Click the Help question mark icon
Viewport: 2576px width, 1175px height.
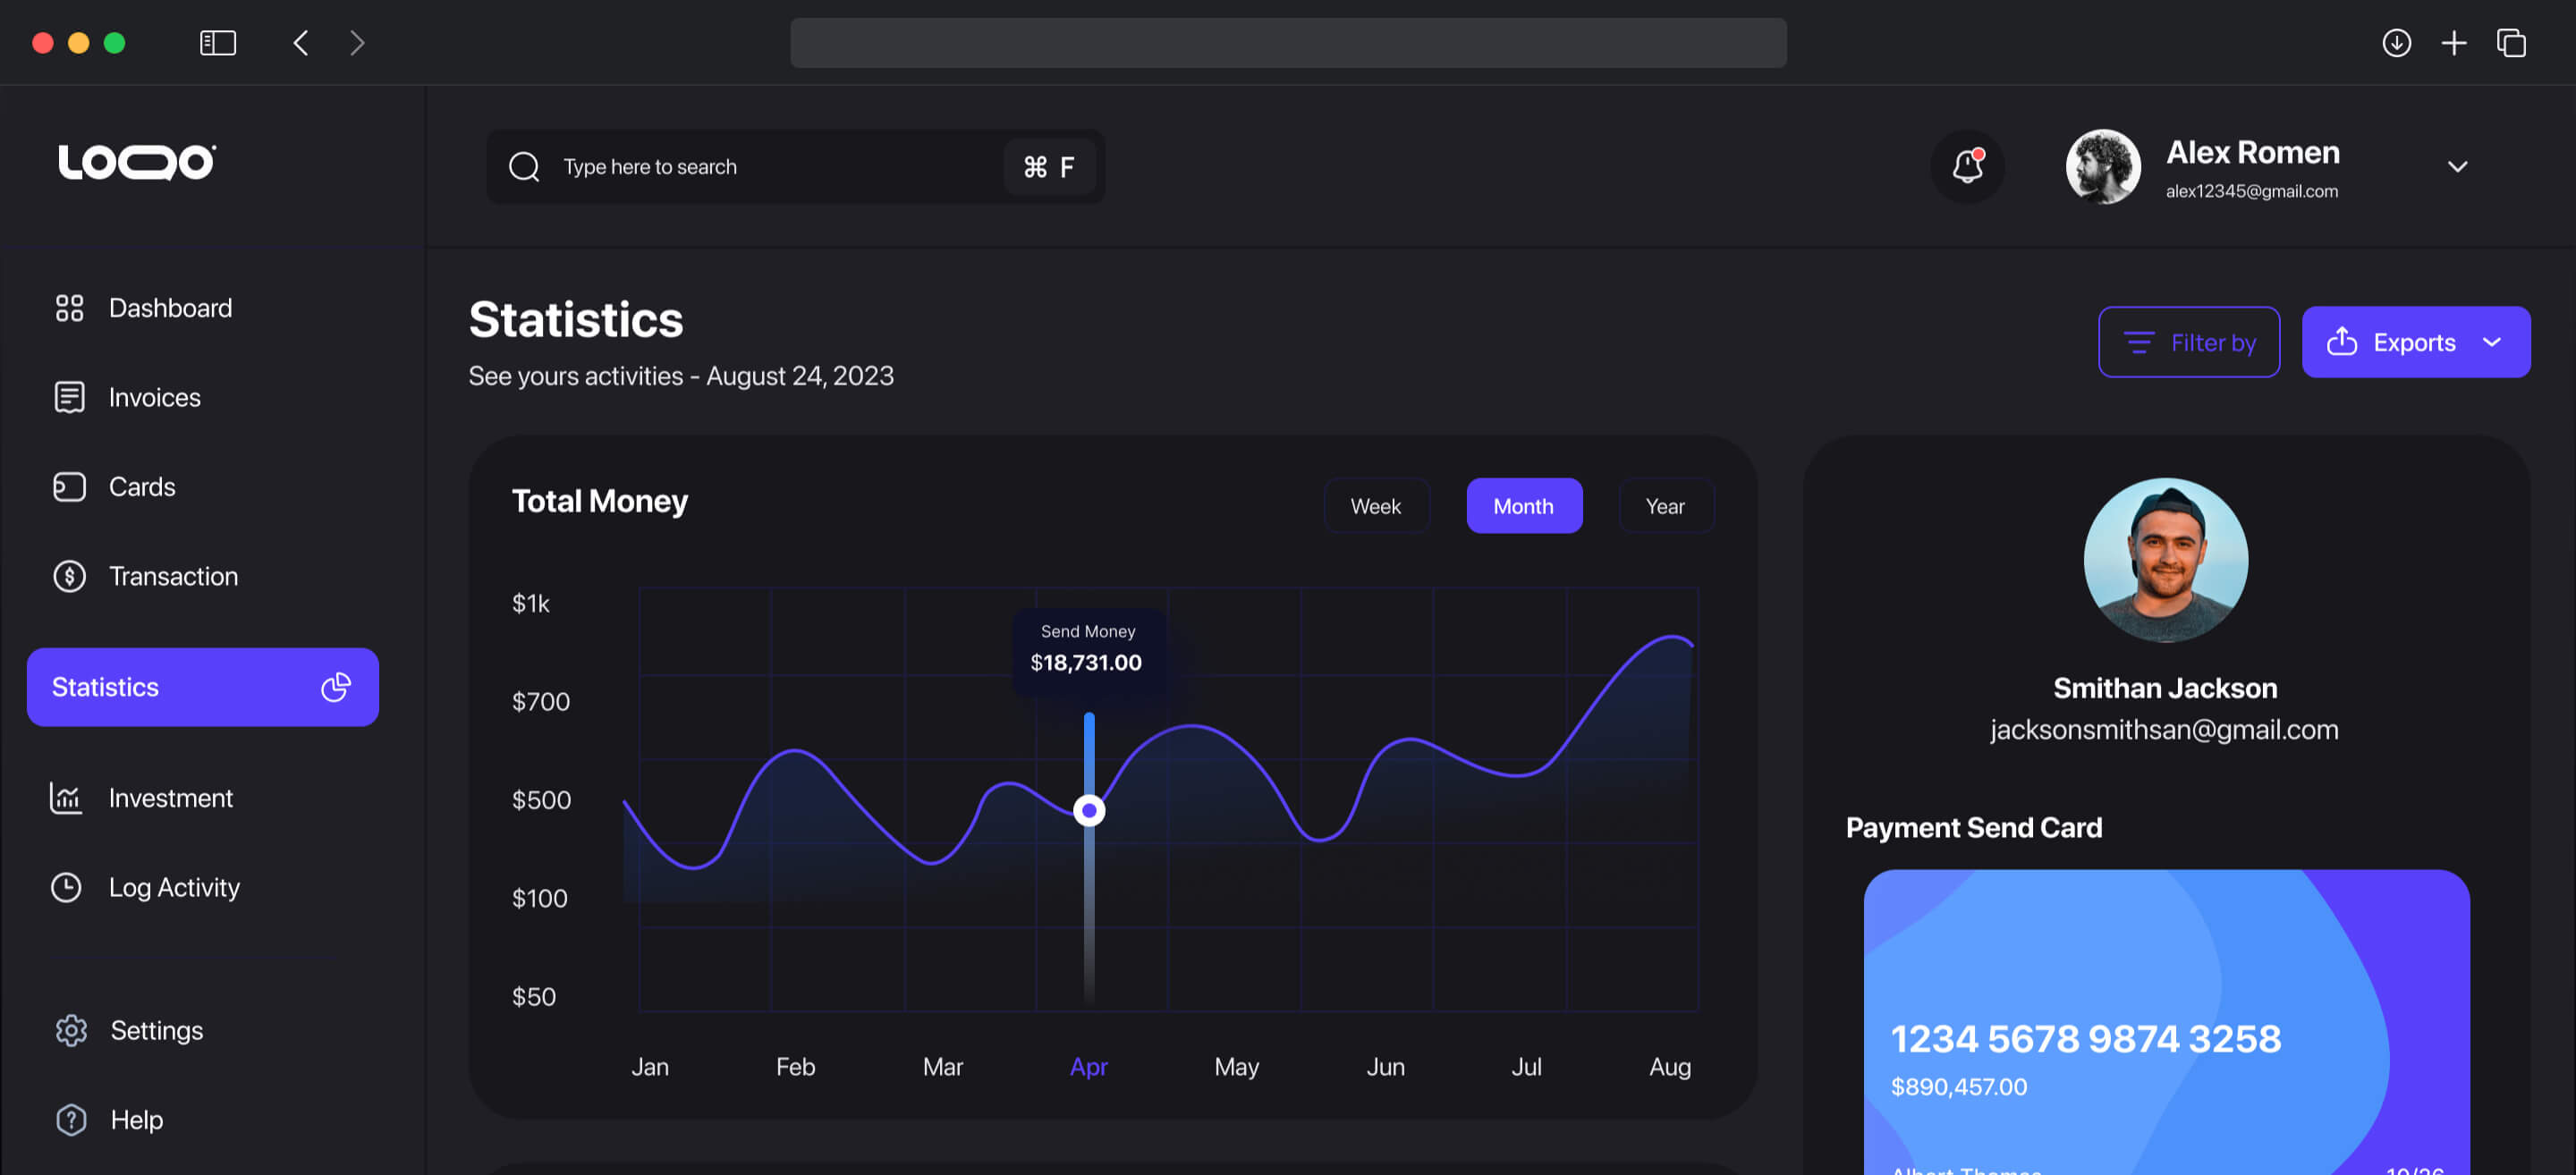[71, 1119]
